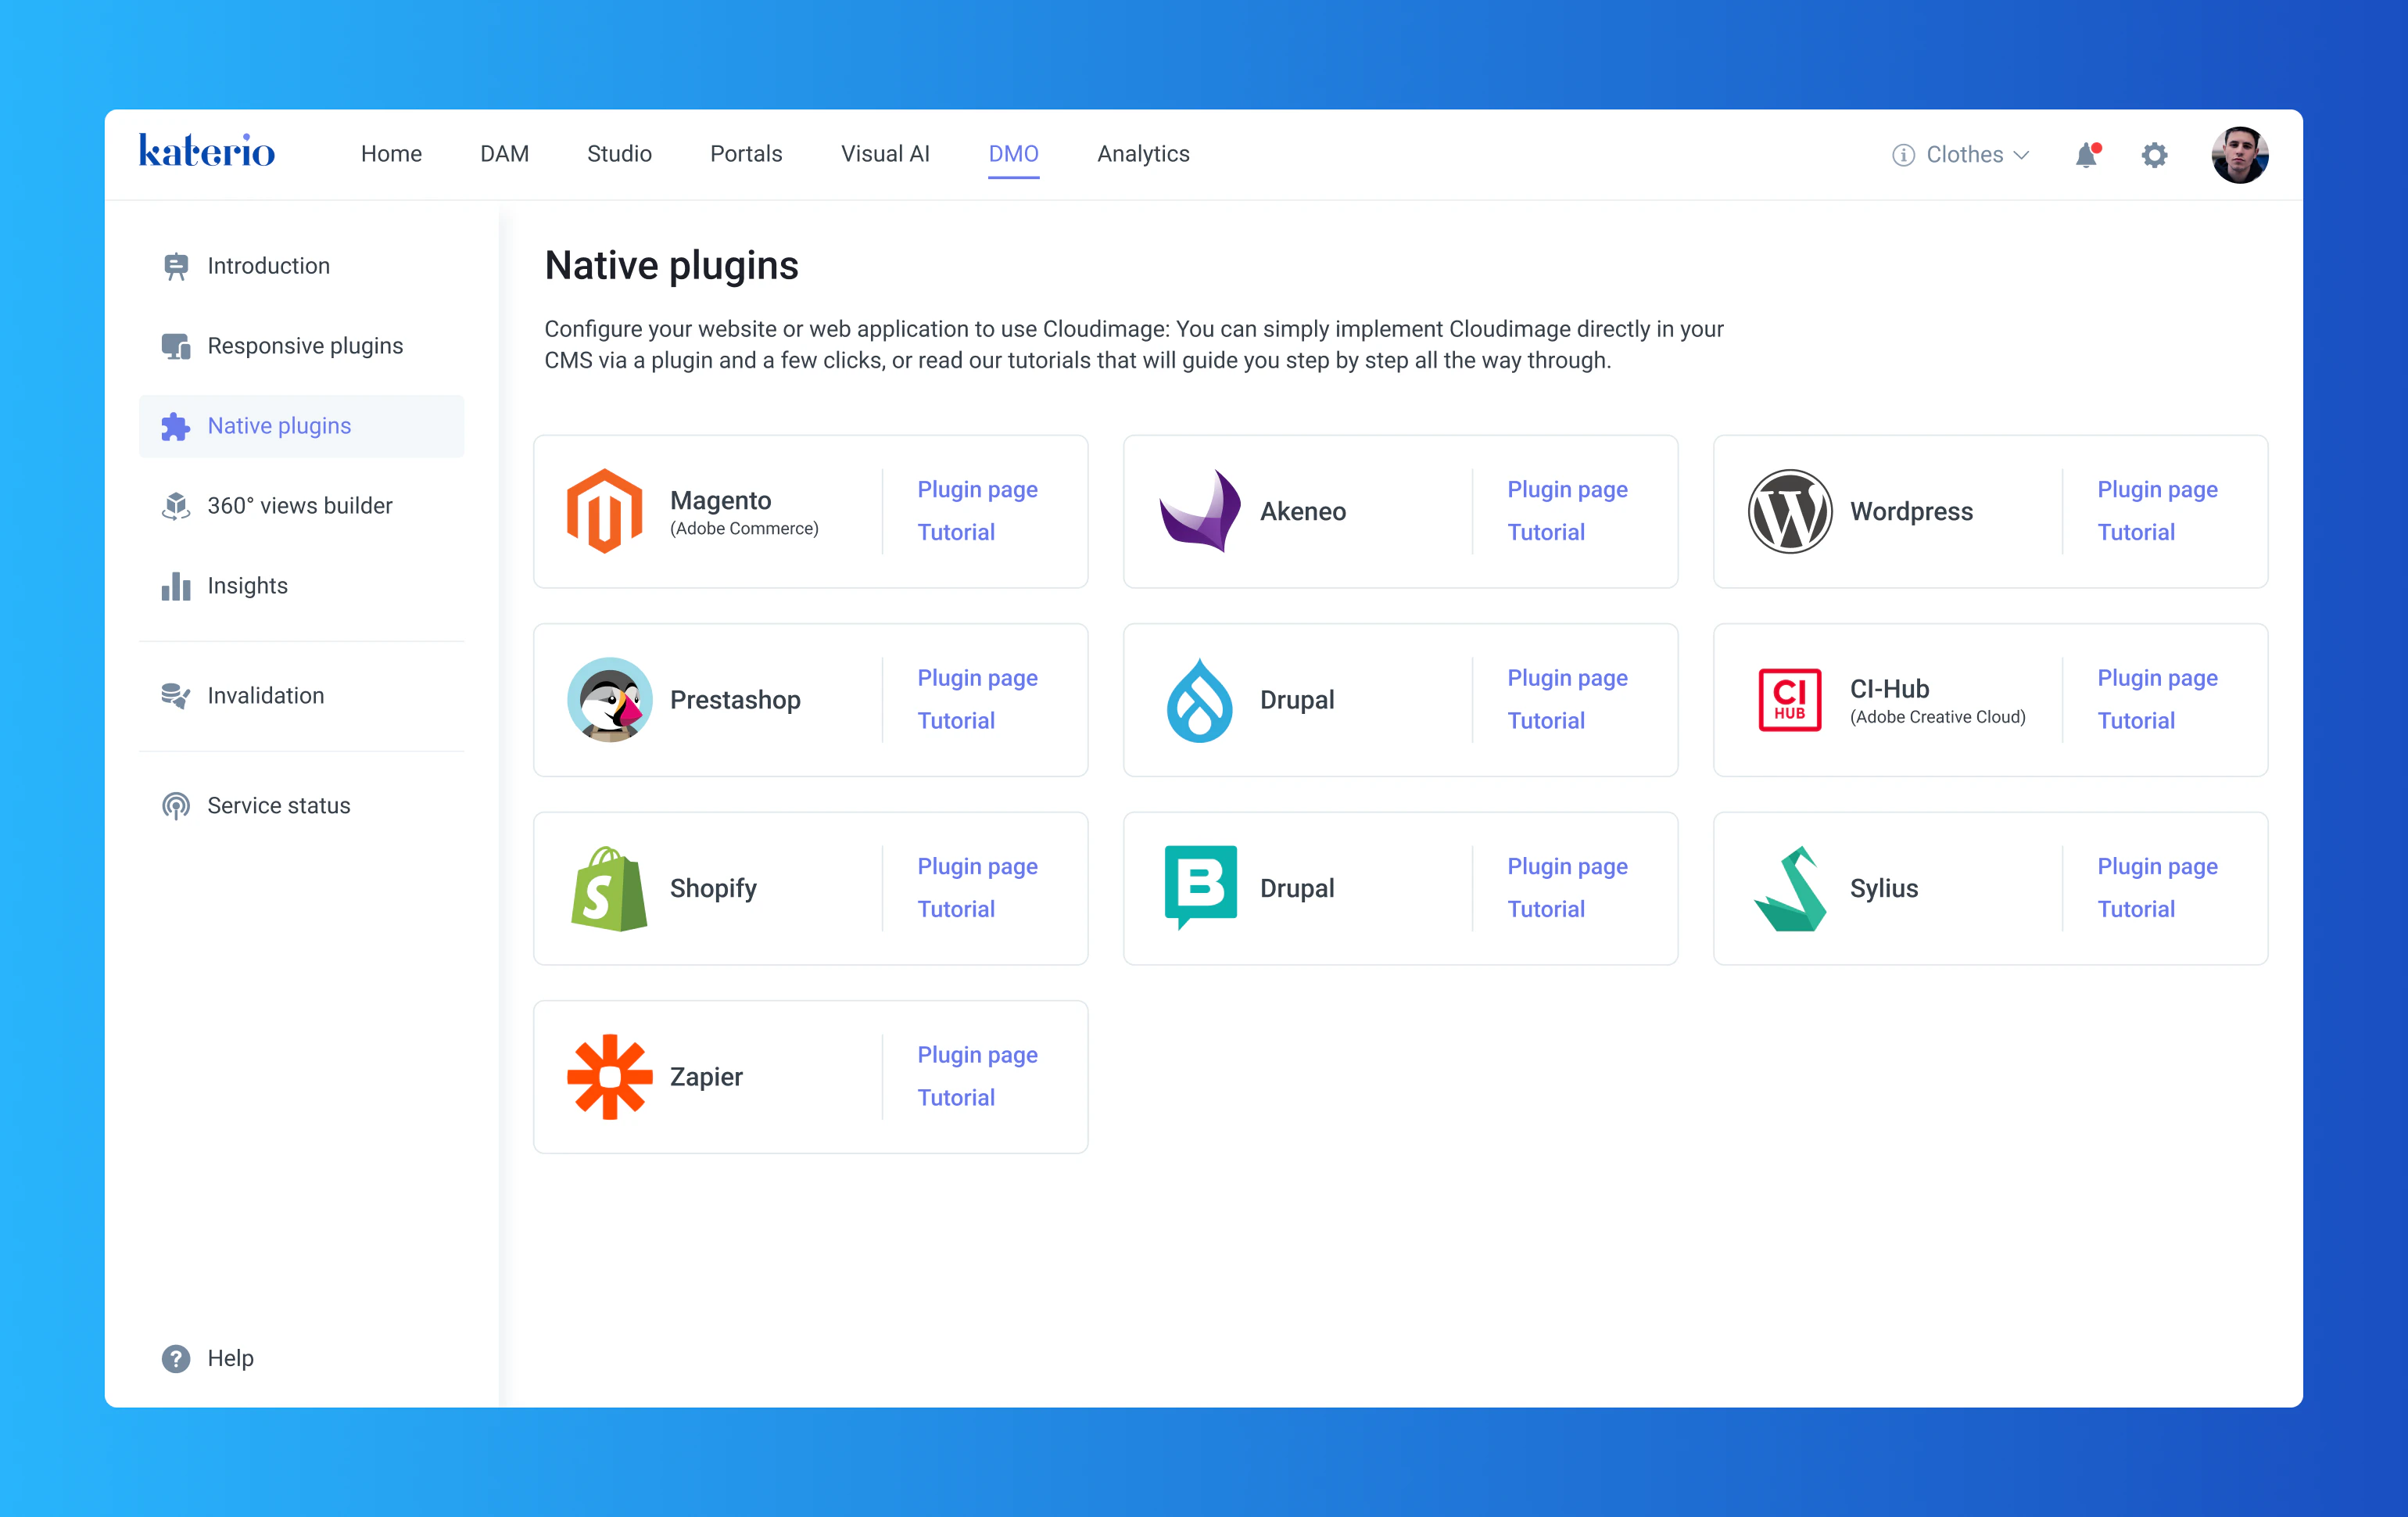The width and height of the screenshot is (2408, 1517).
Task: Click the Help question mark icon
Action: [176, 1358]
